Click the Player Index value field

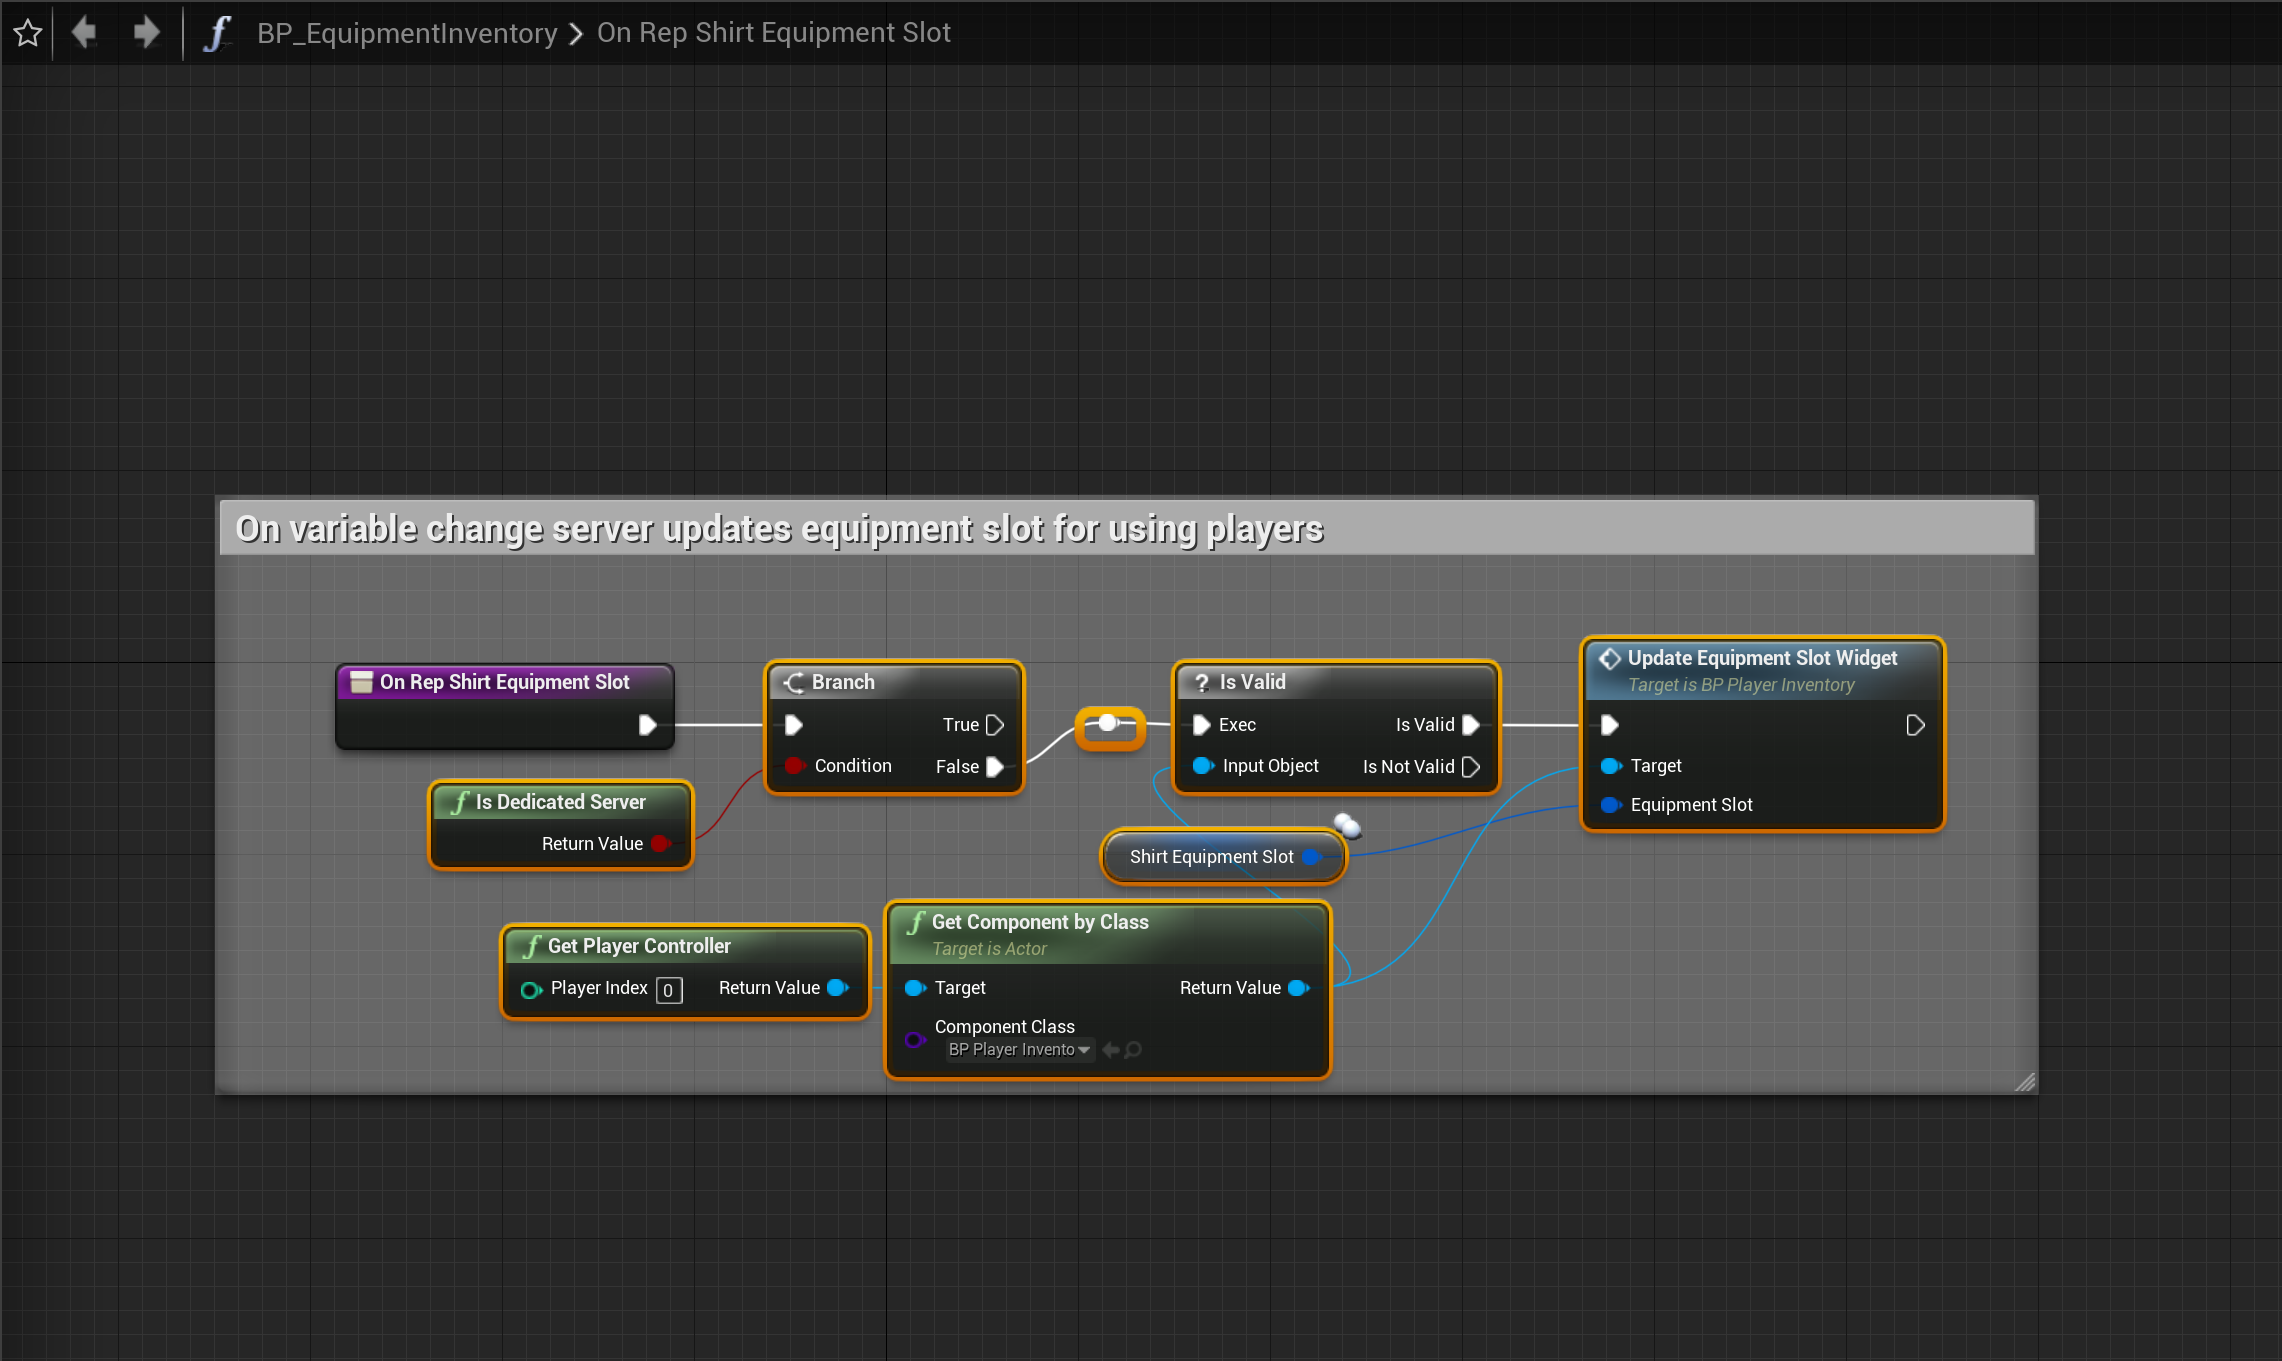(x=668, y=990)
